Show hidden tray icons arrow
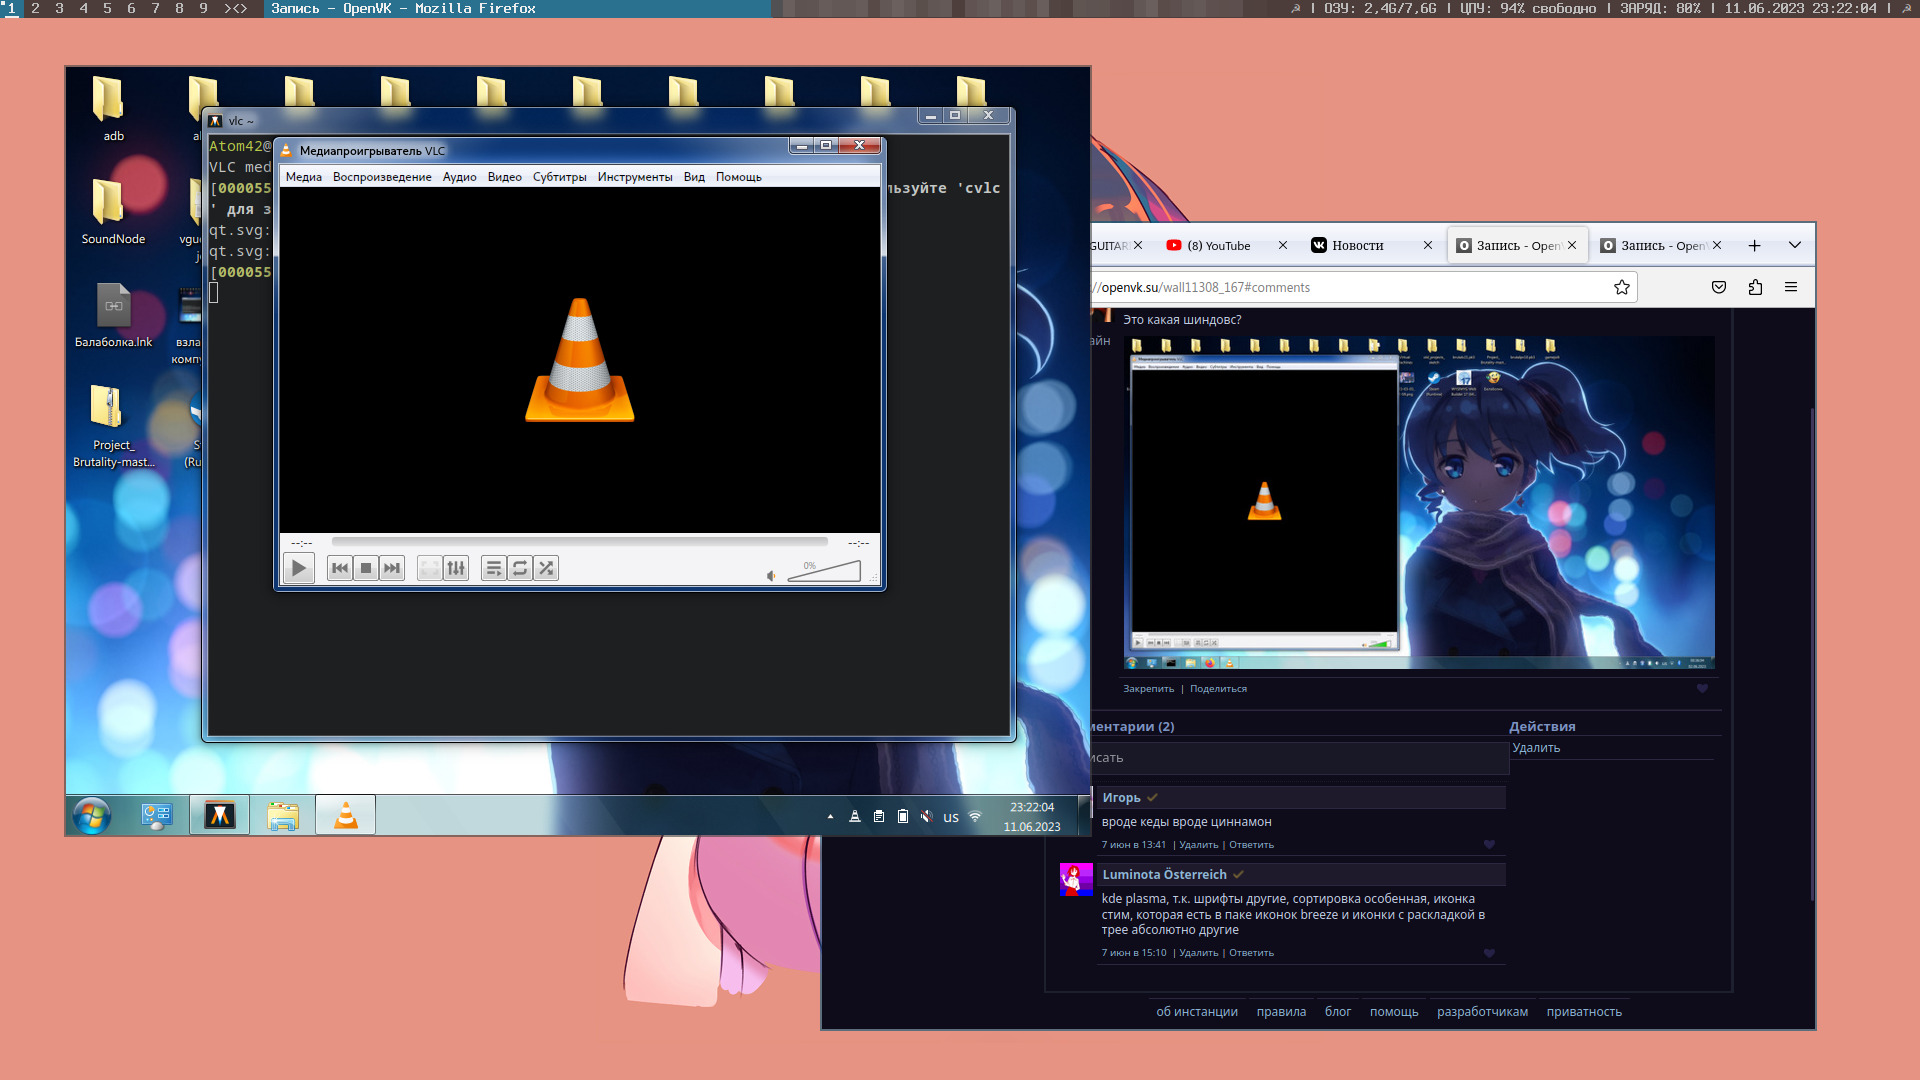 pos(830,817)
